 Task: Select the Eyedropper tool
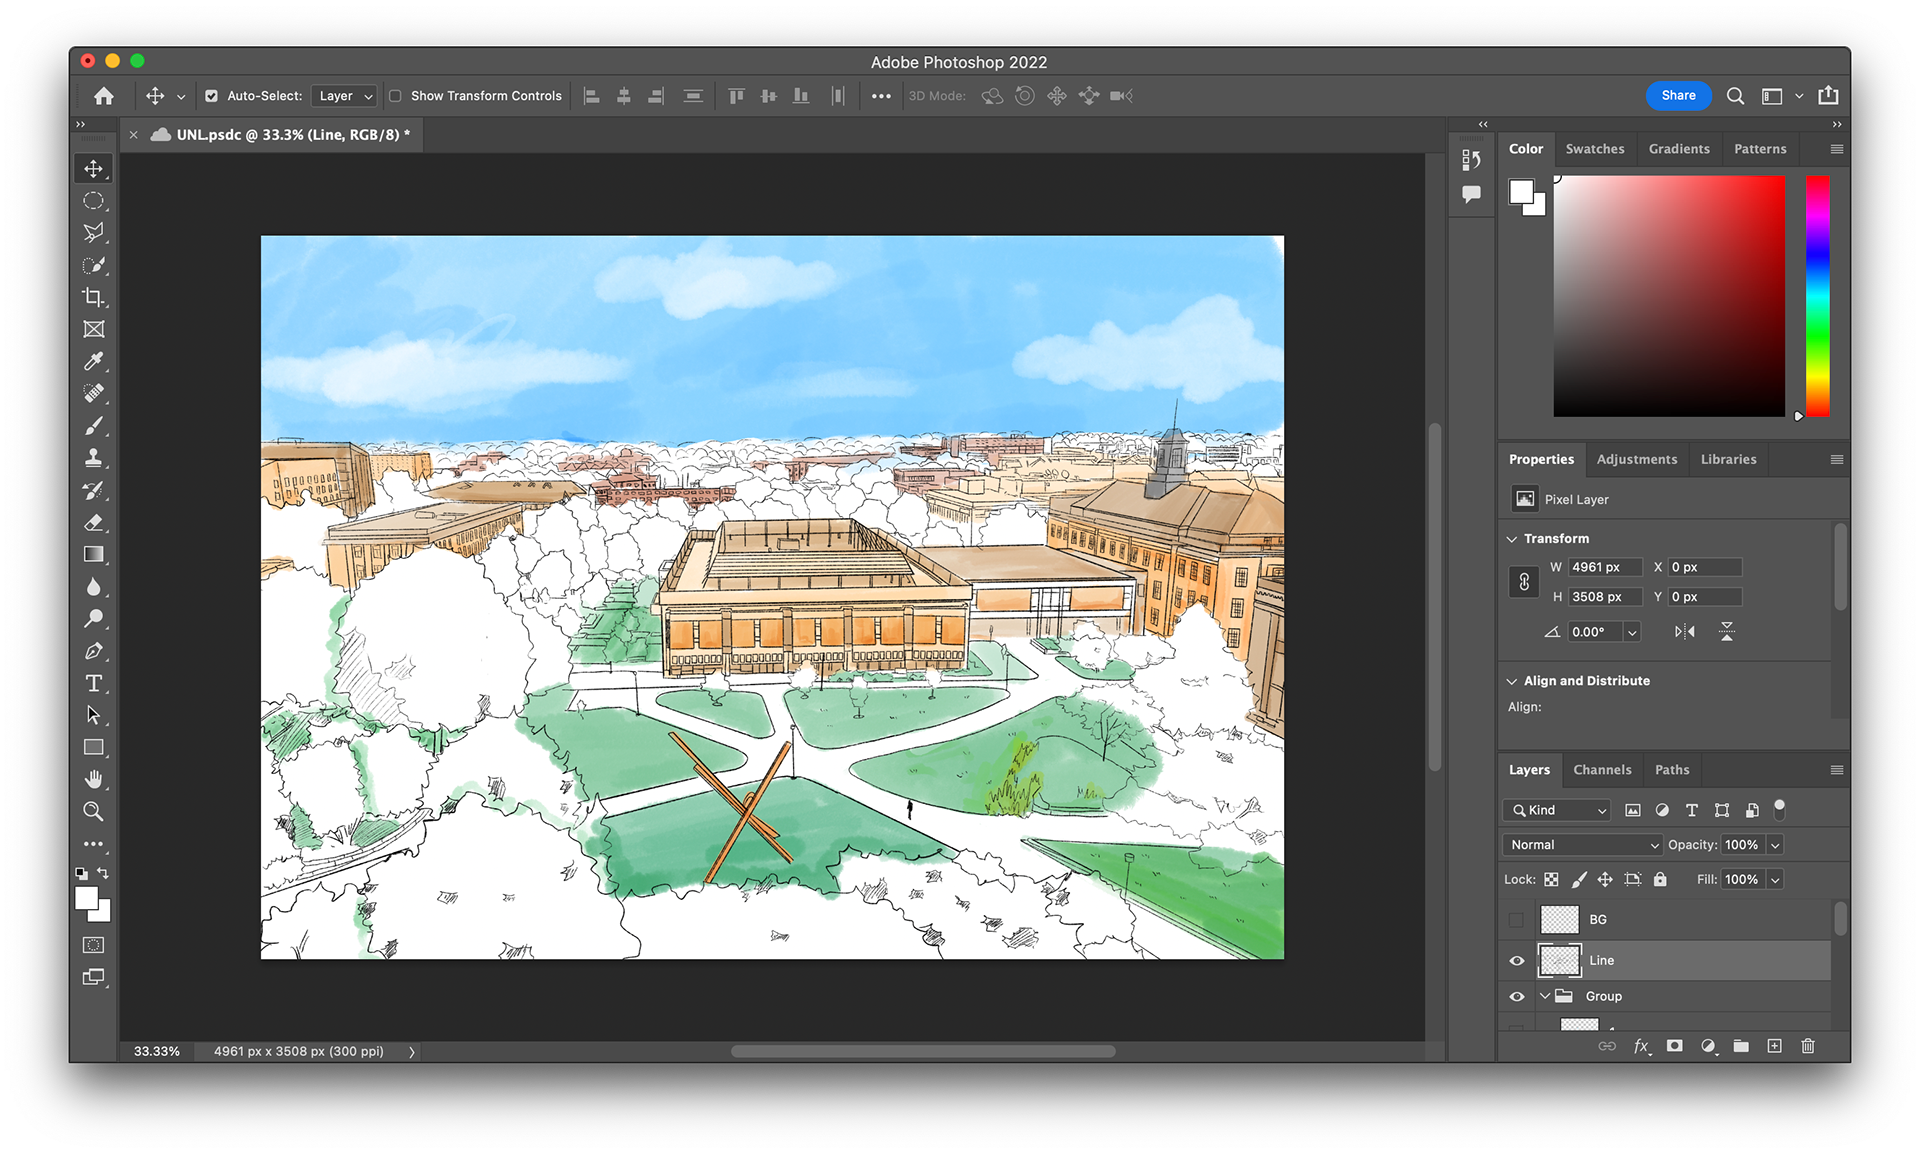click(x=94, y=361)
